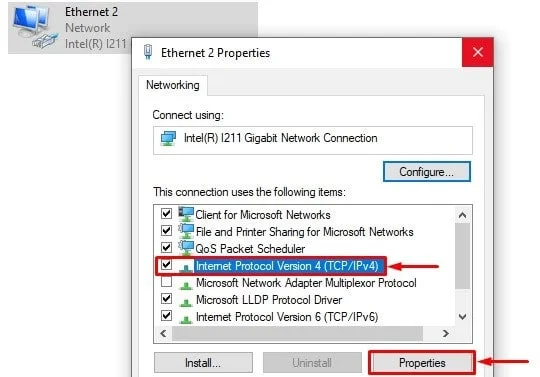Select File and Printer Sharing item icon
540x377 pixels.
coord(186,231)
